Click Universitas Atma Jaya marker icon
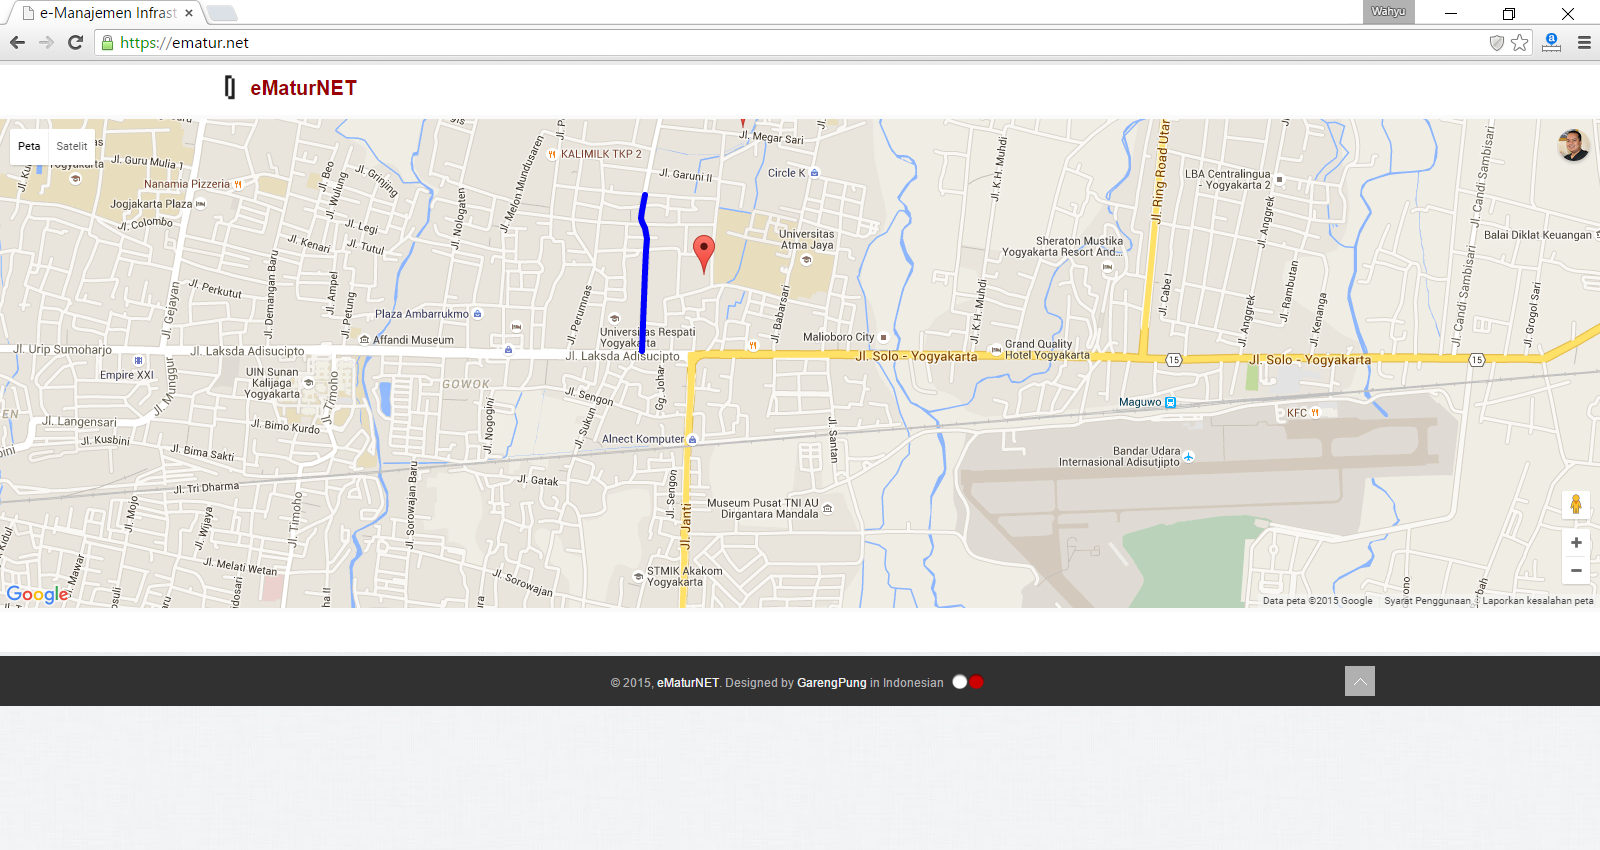 807,259
